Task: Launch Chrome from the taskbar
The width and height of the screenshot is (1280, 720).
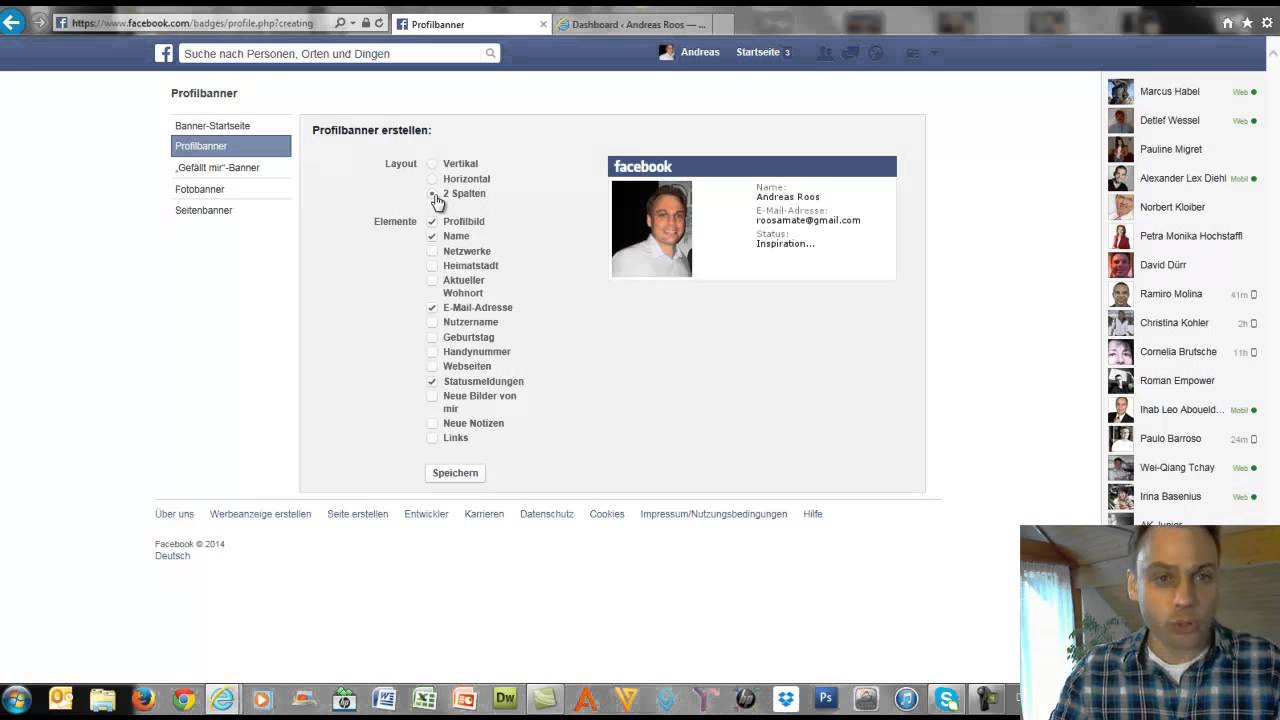Action: [x=183, y=699]
